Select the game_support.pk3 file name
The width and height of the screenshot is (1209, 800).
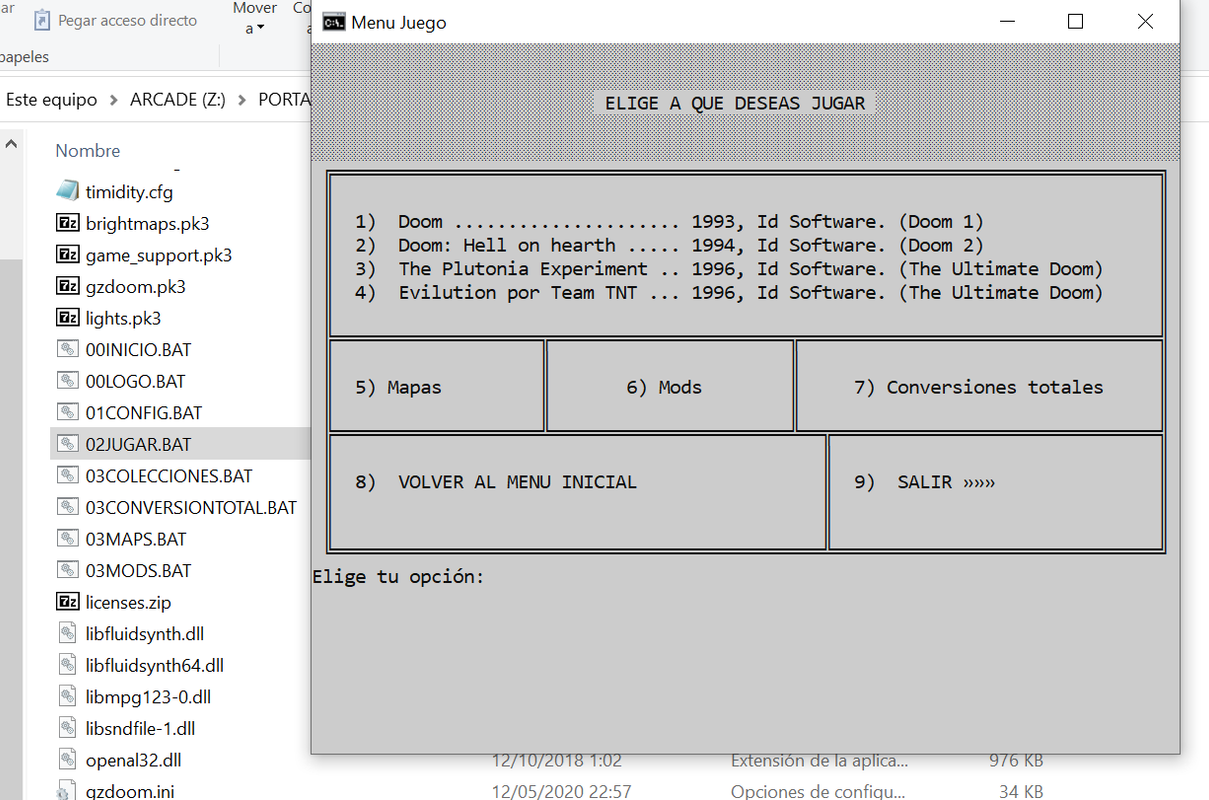[159, 255]
